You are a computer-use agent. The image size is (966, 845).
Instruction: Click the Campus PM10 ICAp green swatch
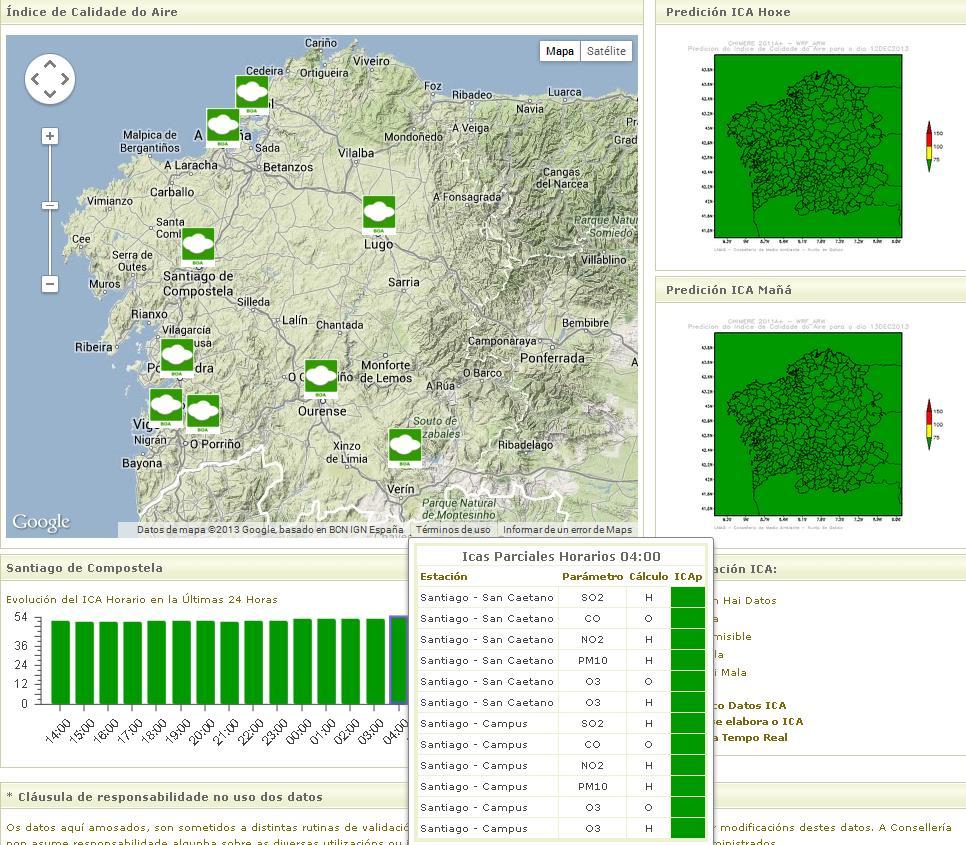(x=688, y=786)
